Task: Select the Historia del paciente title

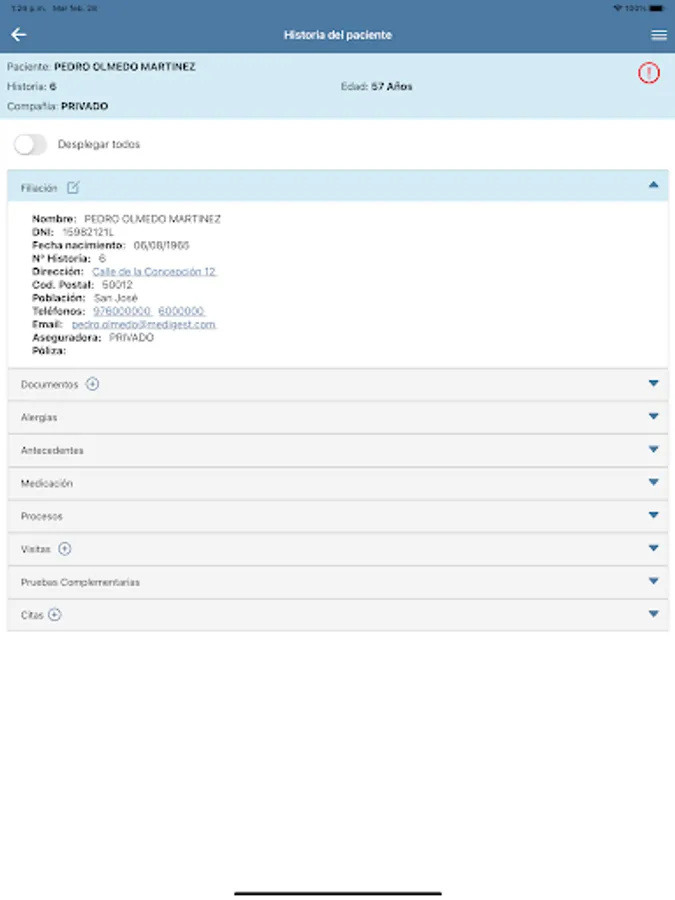Action: [x=338, y=35]
